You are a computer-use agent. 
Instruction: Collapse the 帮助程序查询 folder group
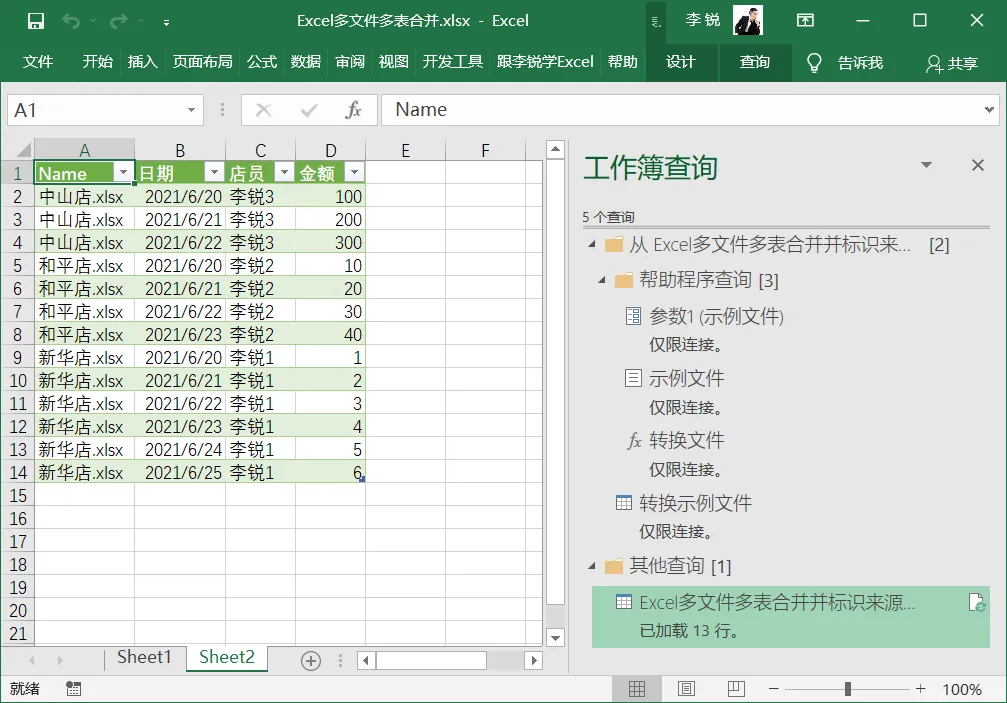[602, 280]
